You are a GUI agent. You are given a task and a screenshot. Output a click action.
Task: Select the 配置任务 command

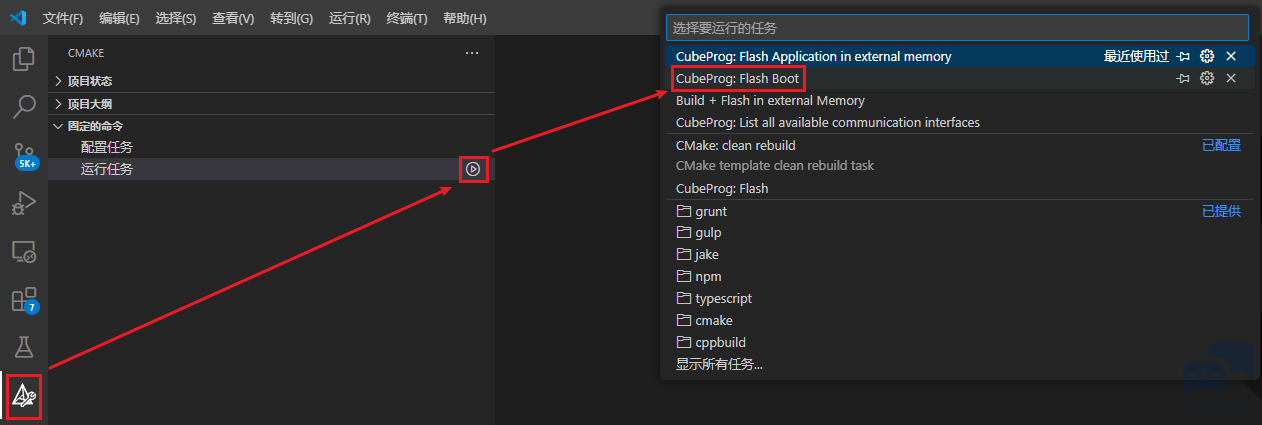pos(272,147)
